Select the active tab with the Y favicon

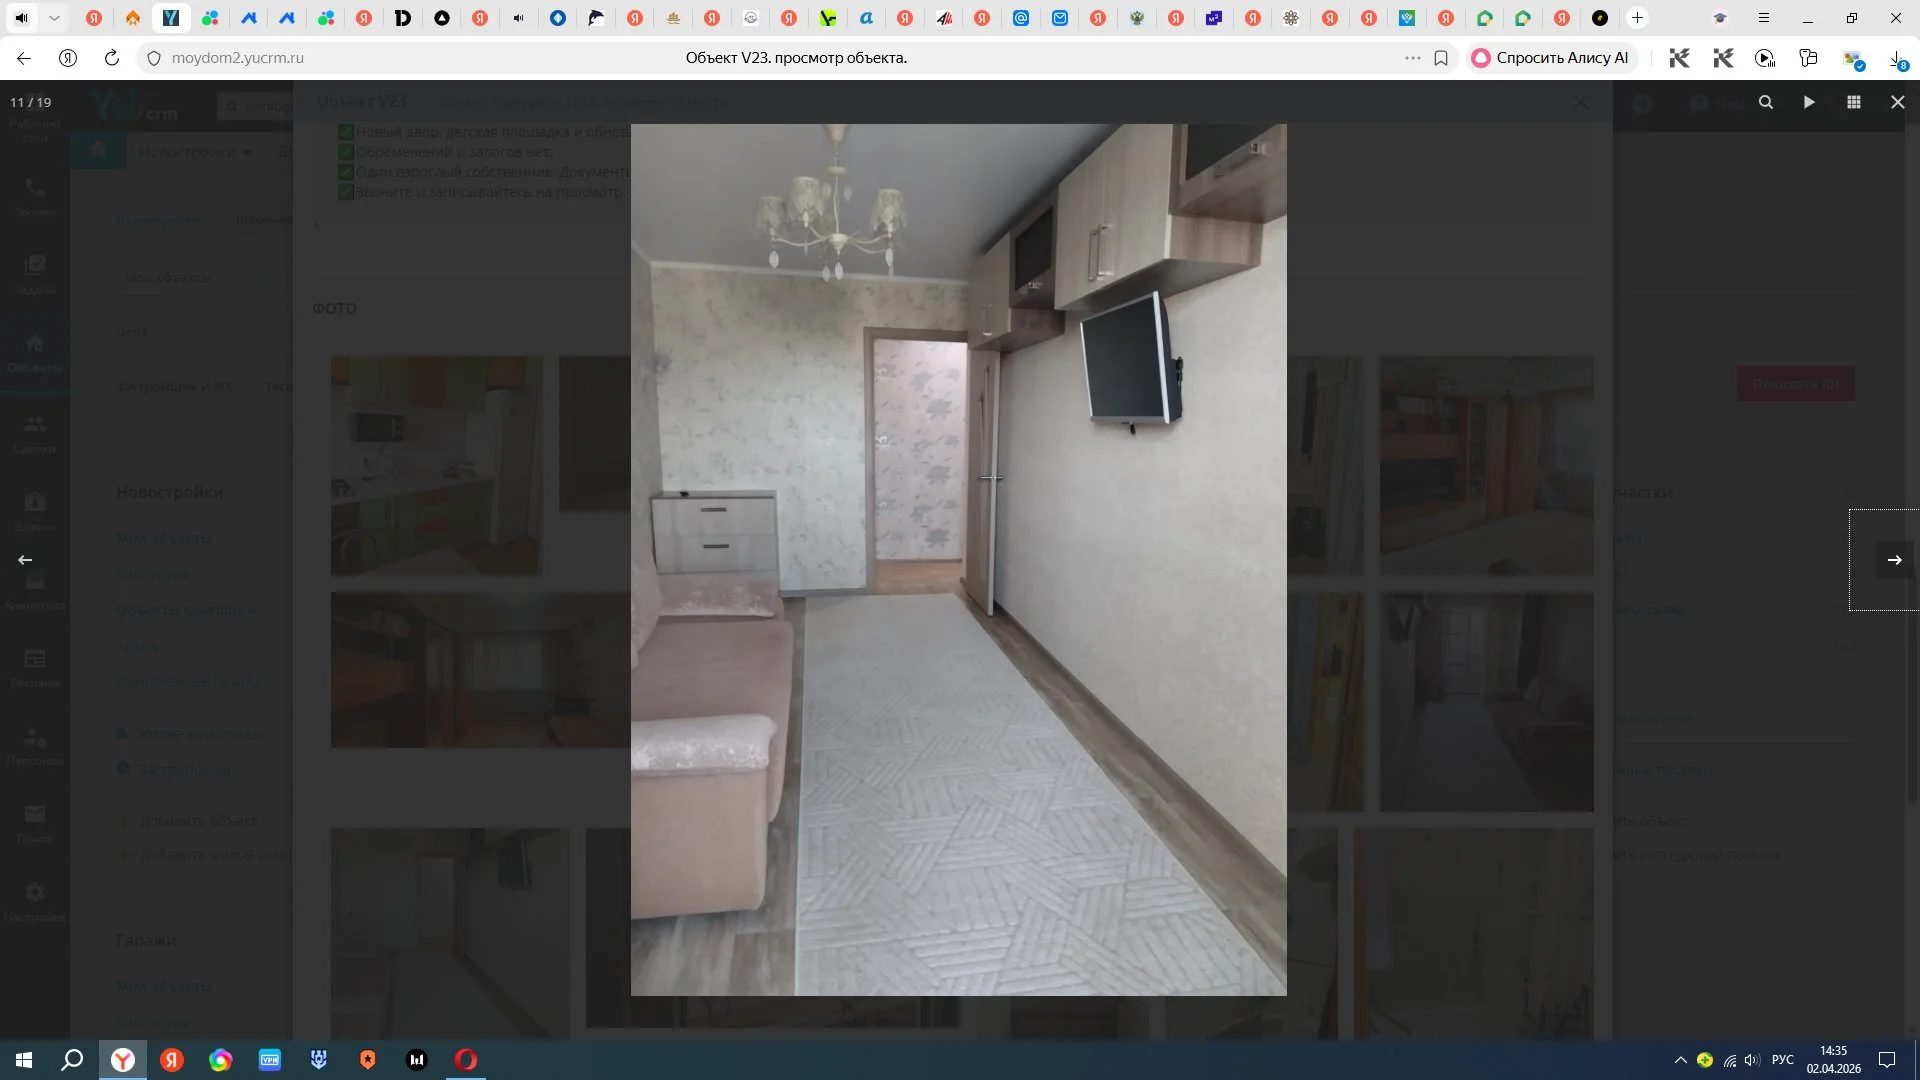(x=171, y=18)
